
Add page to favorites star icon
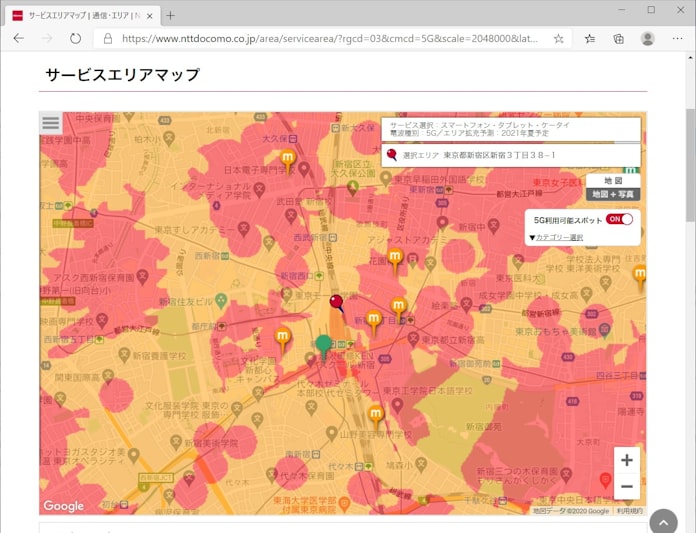558,39
